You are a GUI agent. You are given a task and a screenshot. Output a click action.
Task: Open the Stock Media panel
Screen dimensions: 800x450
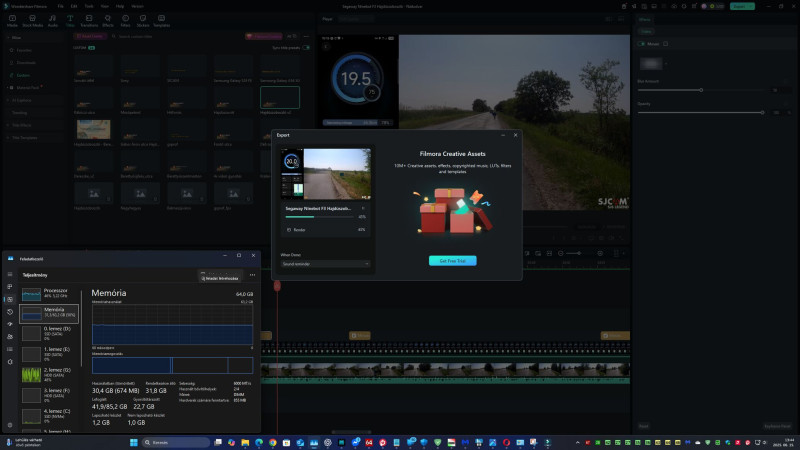click(32, 21)
